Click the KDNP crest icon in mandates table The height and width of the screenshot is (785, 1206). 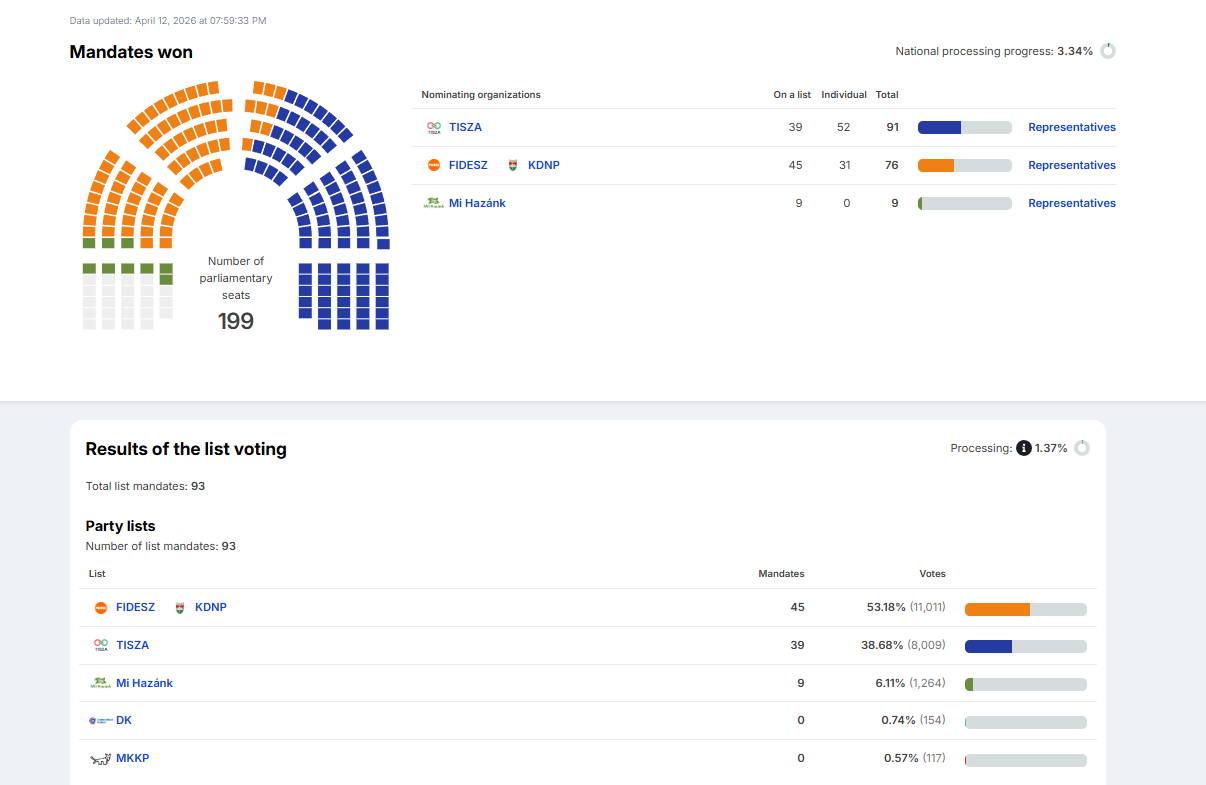point(514,165)
